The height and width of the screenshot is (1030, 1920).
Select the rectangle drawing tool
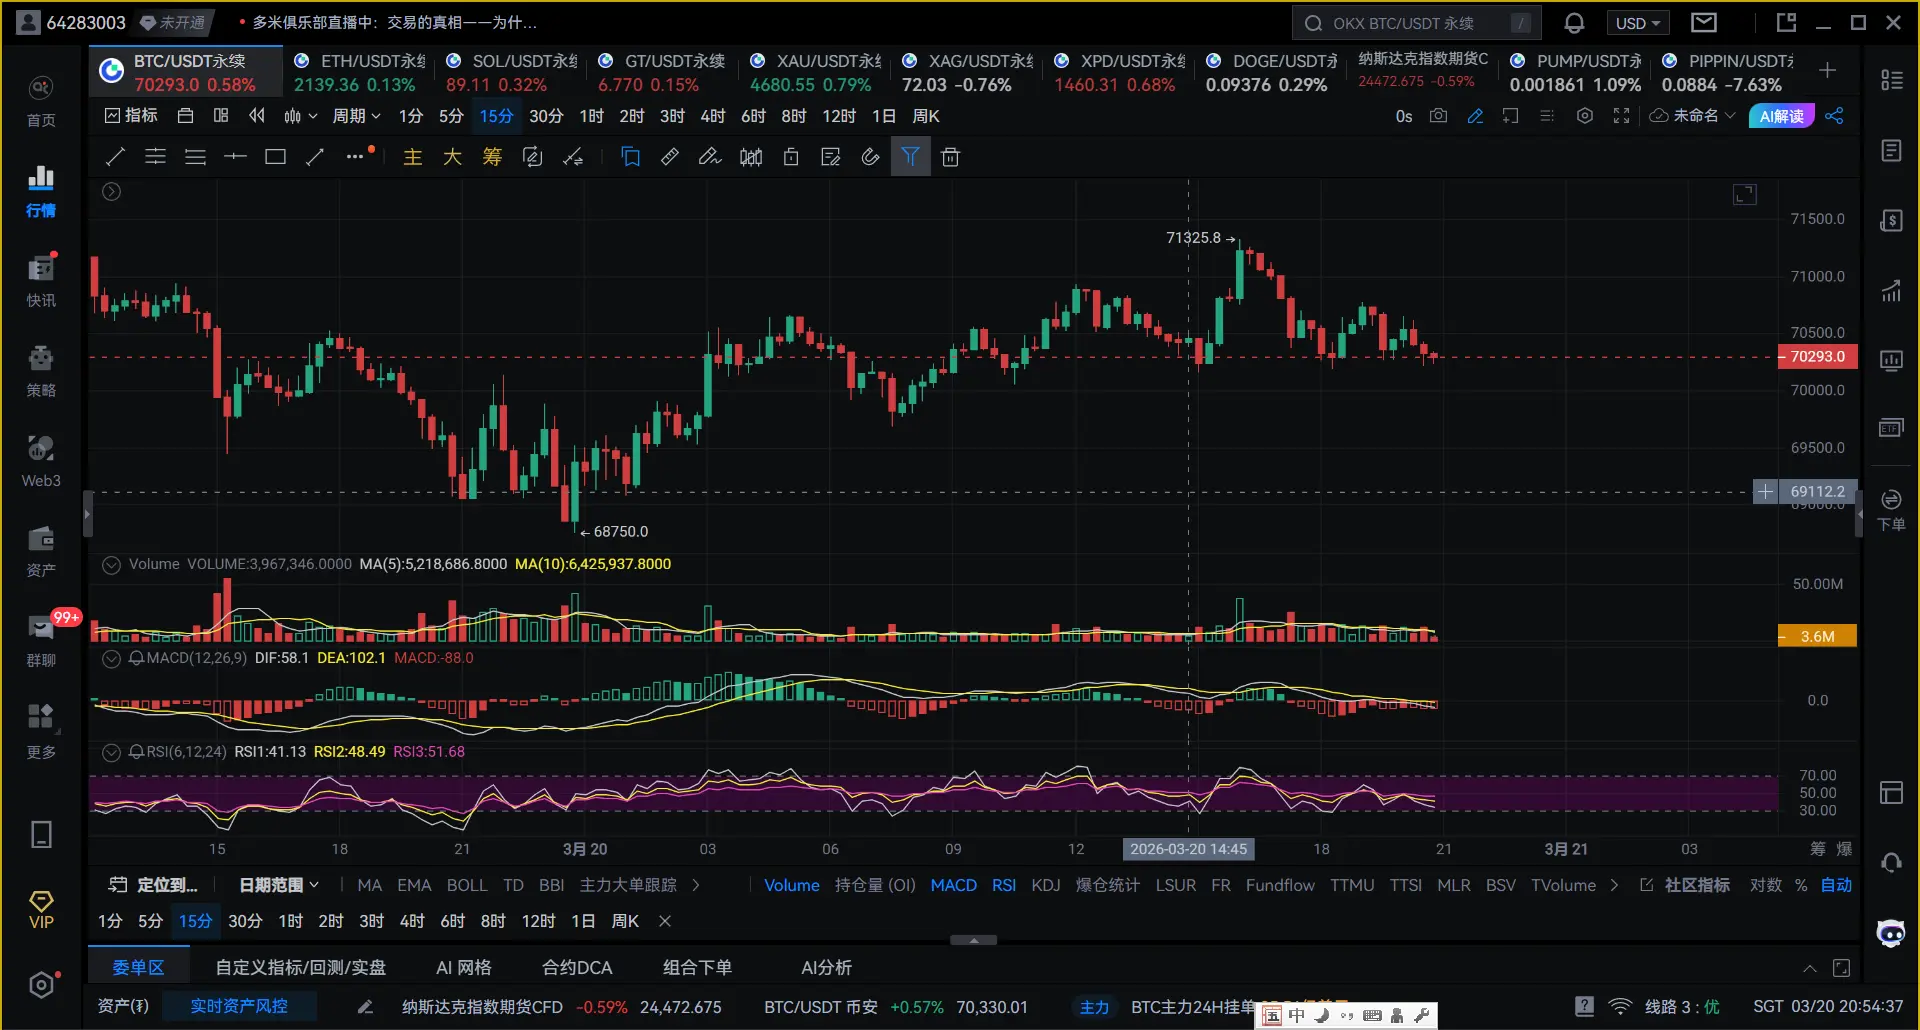coord(275,157)
